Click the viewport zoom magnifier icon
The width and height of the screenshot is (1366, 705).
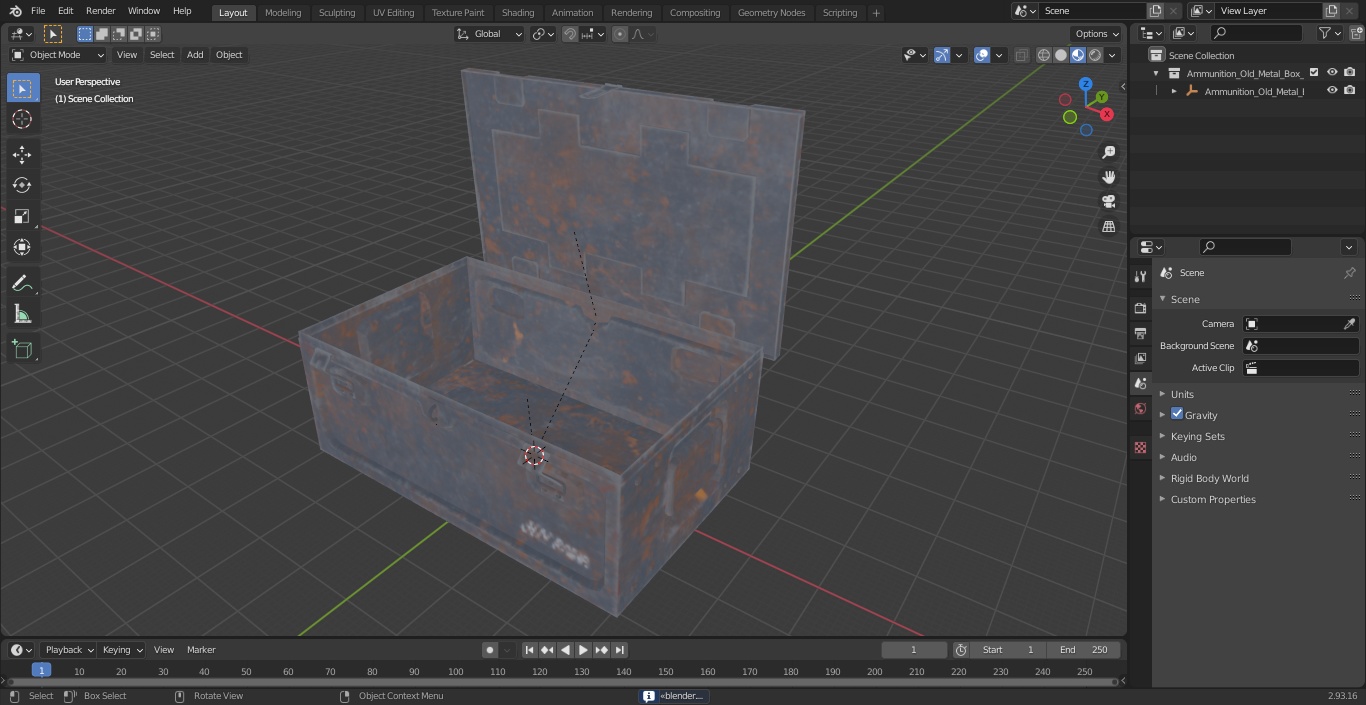click(1108, 152)
